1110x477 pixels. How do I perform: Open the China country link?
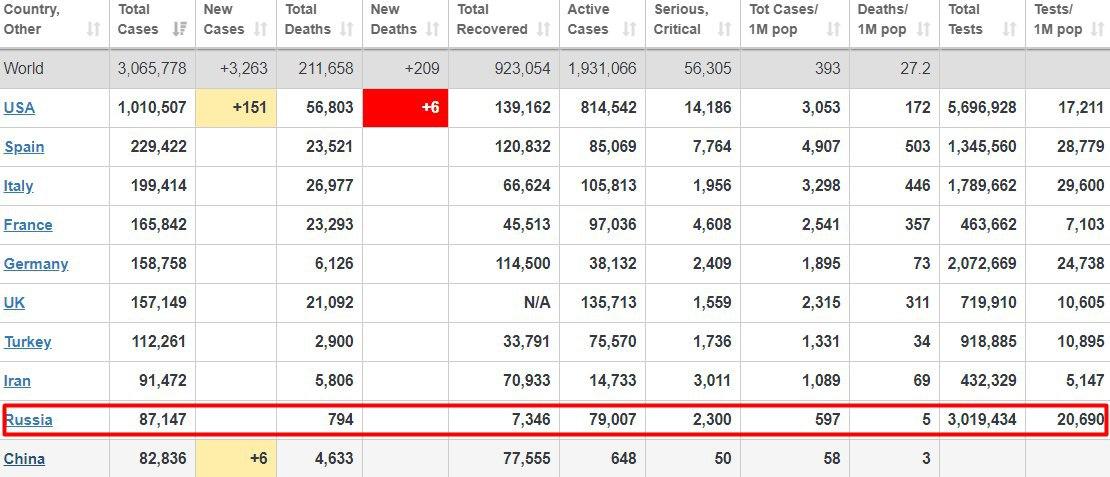[x=24, y=459]
